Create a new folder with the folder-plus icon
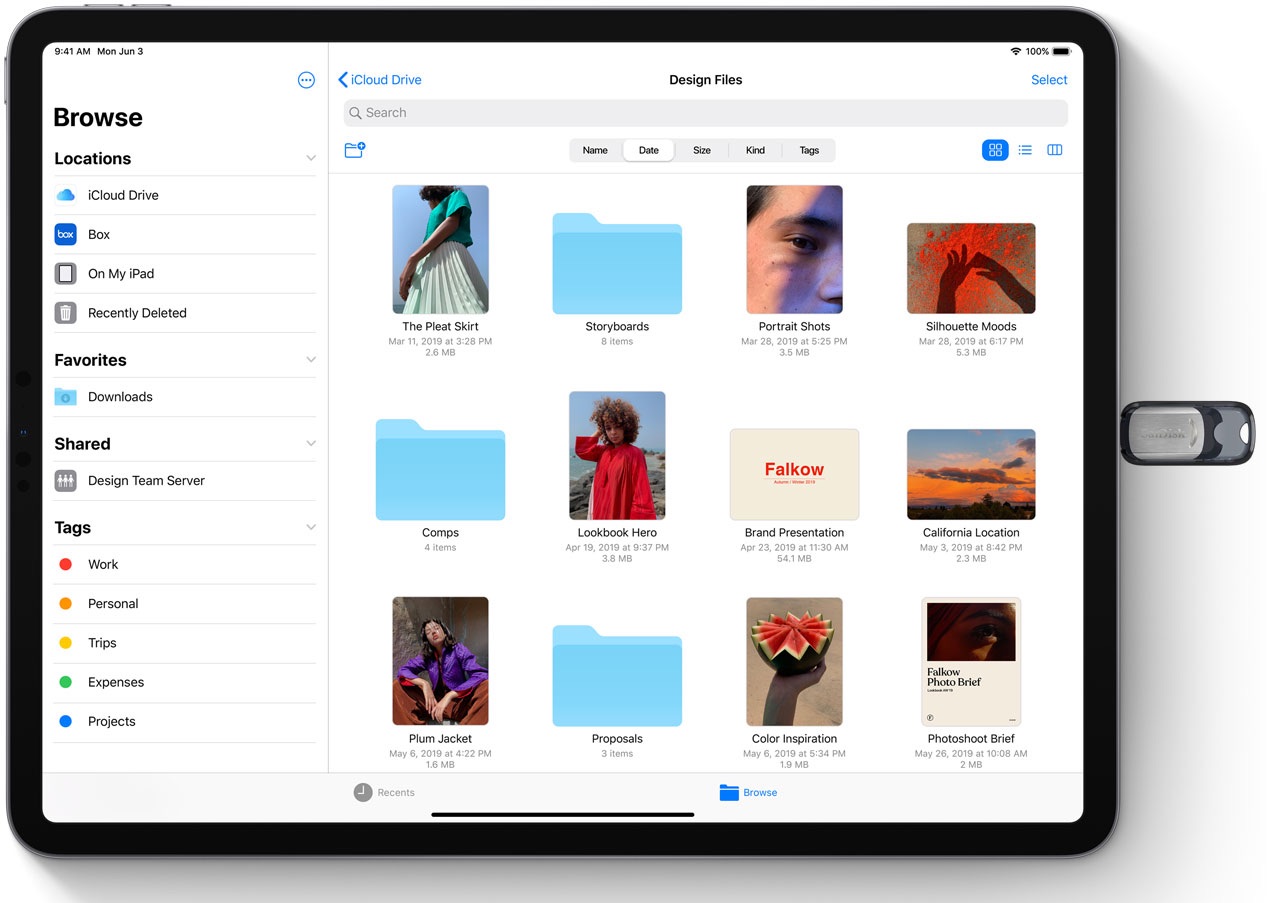This screenshot has height=903, width=1267. (354, 150)
